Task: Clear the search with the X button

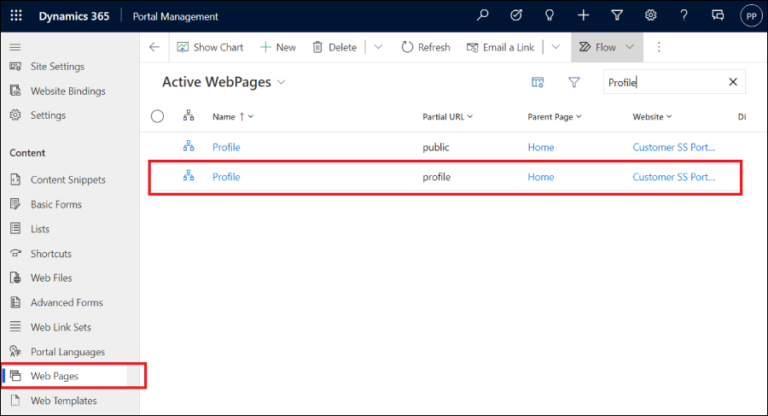Action: coord(733,83)
